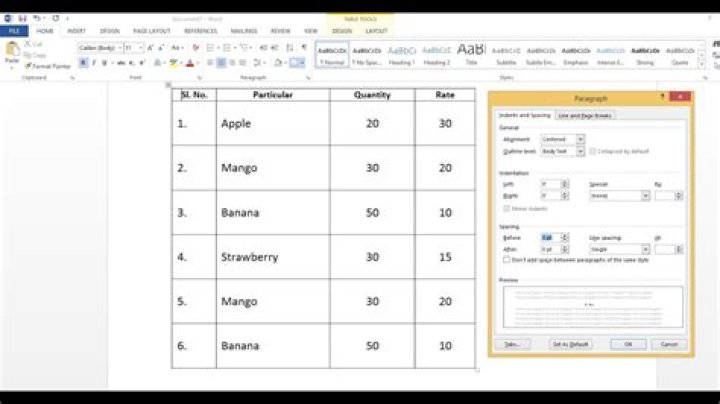Adjust the Spacing Before spinner arrows

565,237
